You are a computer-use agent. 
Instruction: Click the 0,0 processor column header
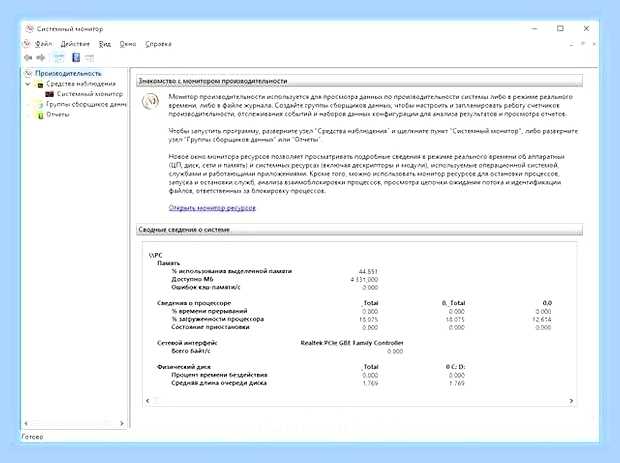point(547,303)
